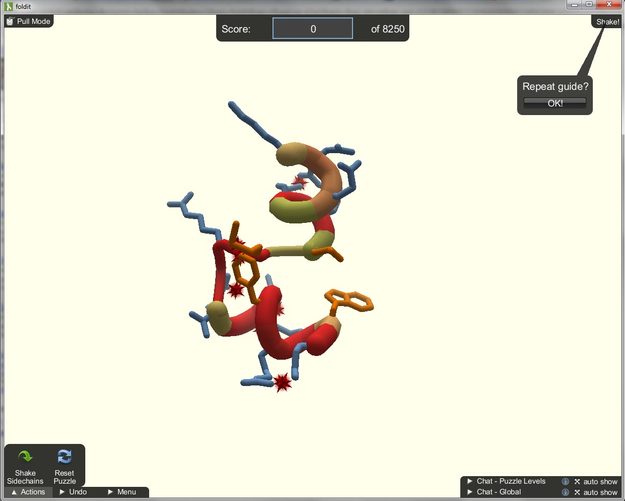Toggle auto show for Chat - Puzzle Levels
Image resolution: width=625 pixels, height=501 pixels.
point(596,481)
